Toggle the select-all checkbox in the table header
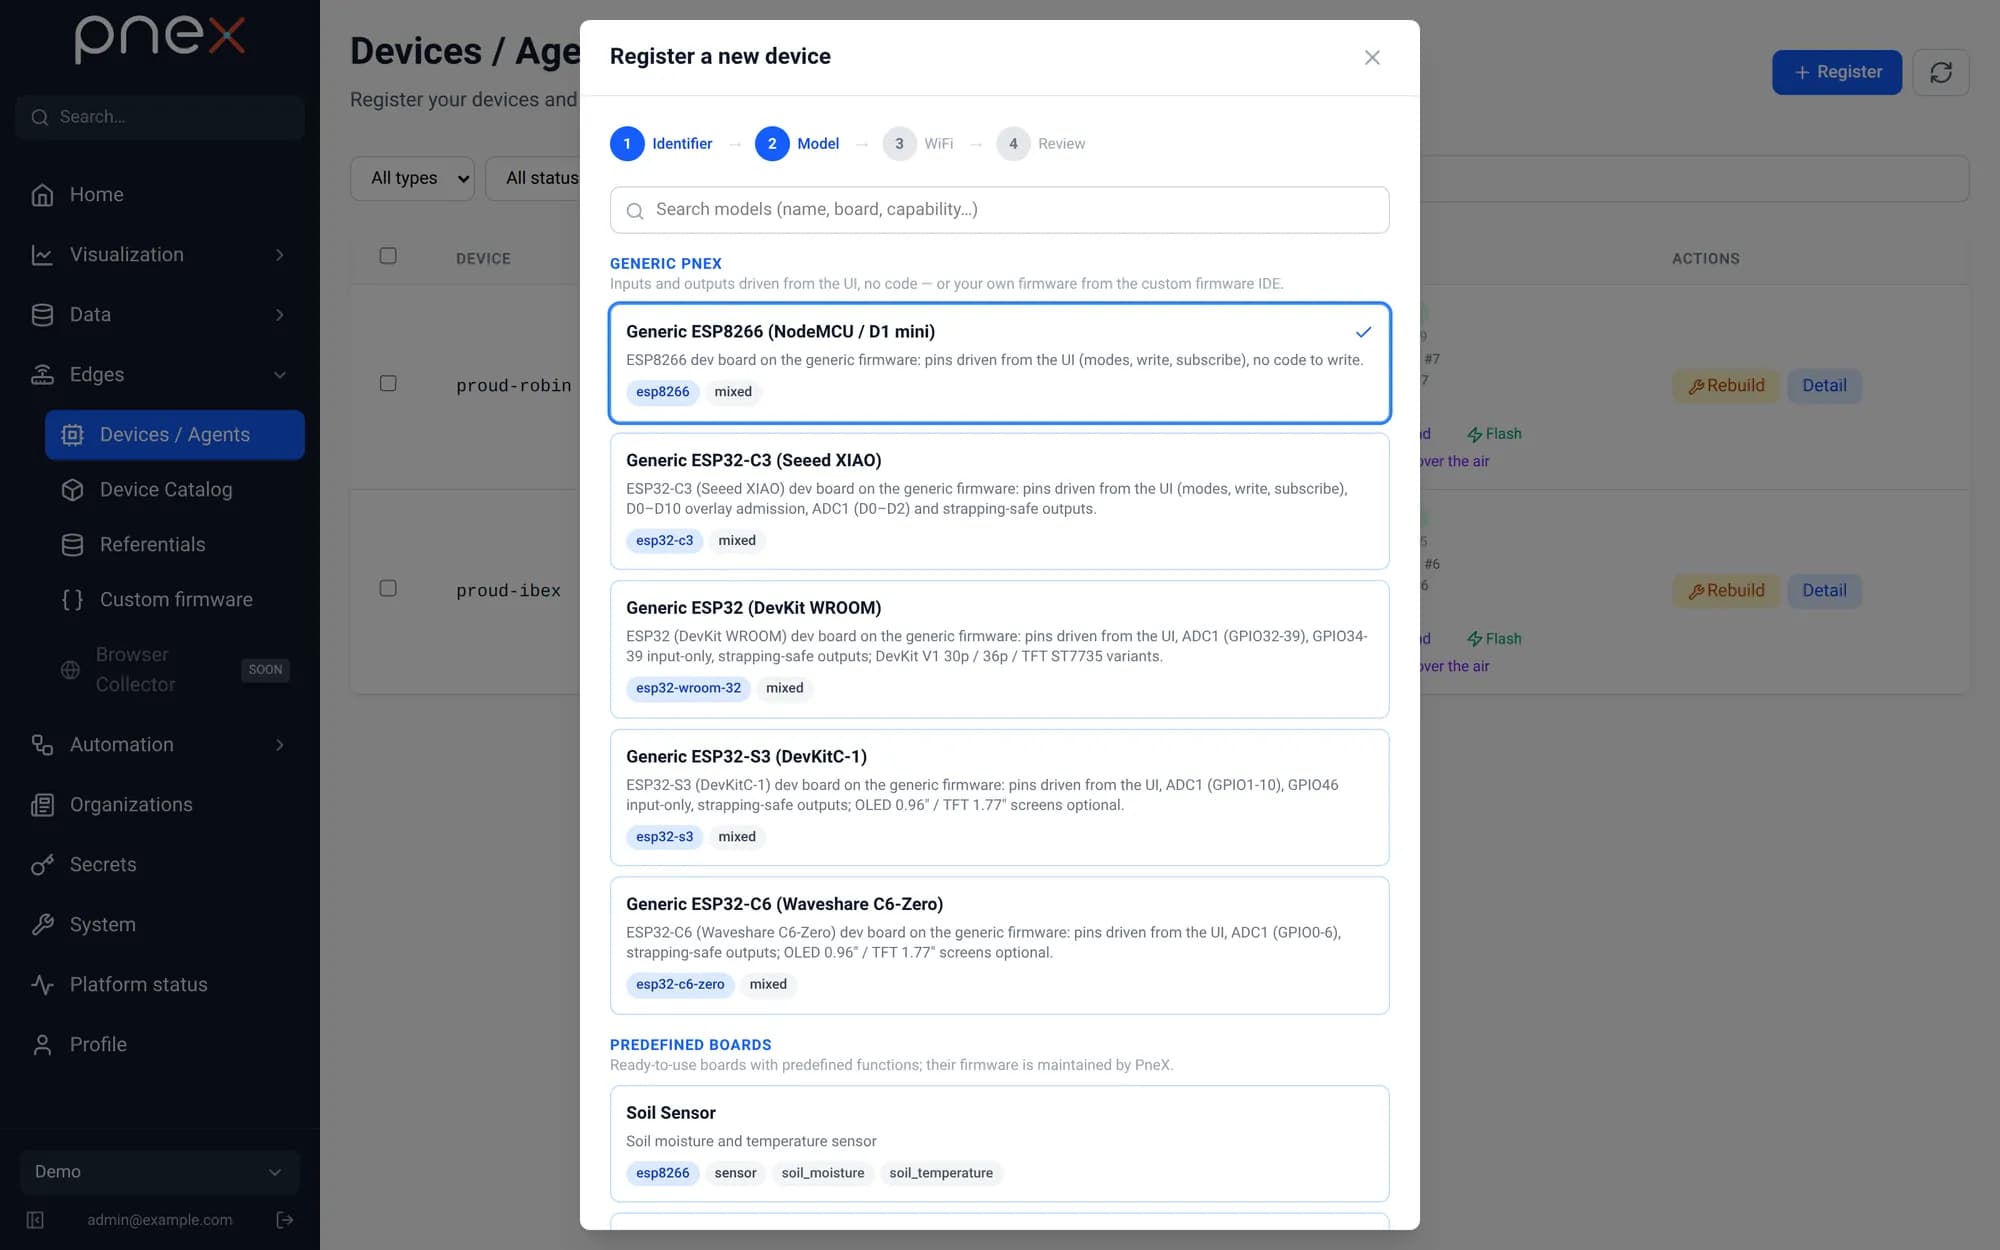The height and width of the screenshot is (1250, 2000). point(388,256)
